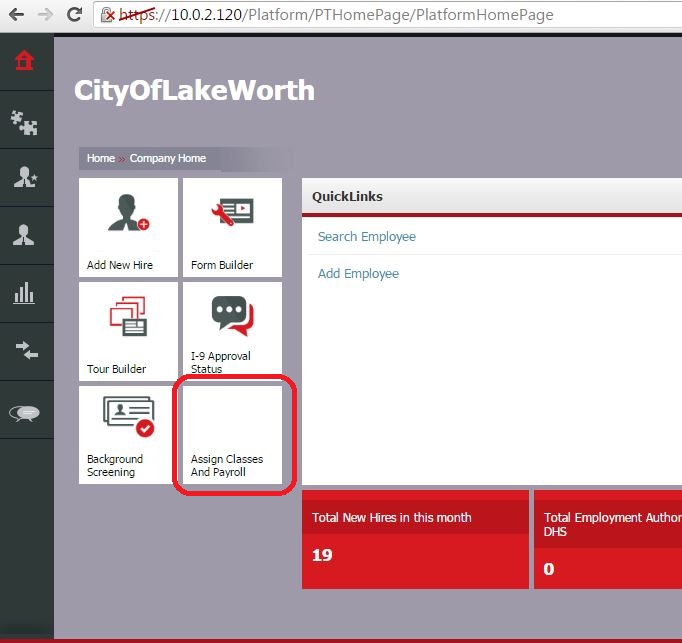Click the Search Employee quick link
This screenshot has height=643, width=682.
(x=366, y=237)
